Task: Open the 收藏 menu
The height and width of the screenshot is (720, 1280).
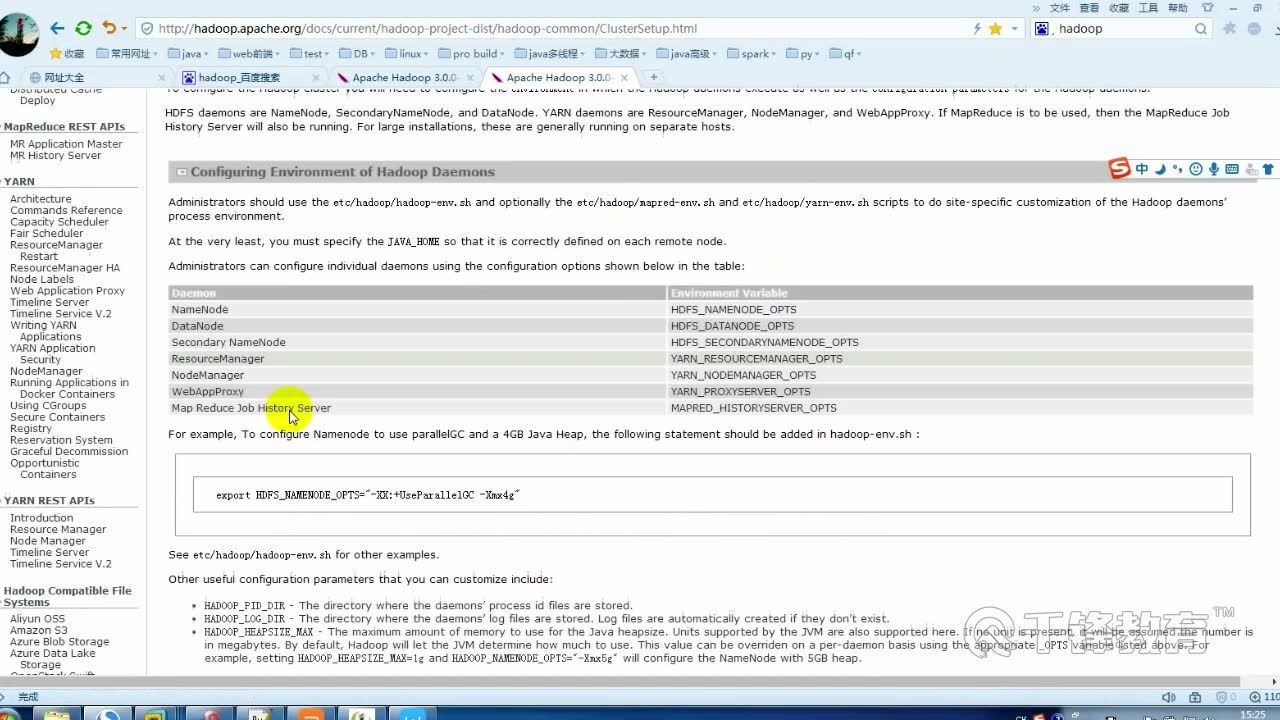Action: tap(1119, 7)
